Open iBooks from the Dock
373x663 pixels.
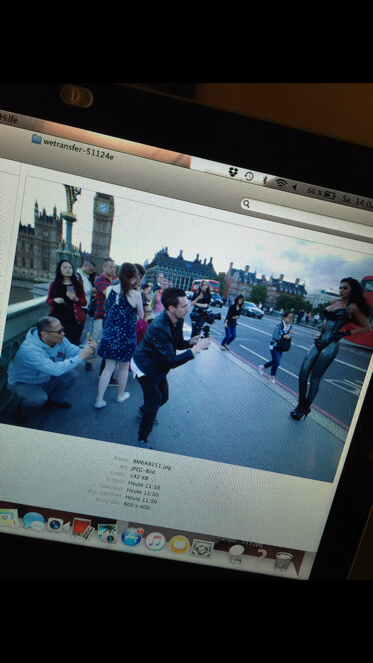179,544
